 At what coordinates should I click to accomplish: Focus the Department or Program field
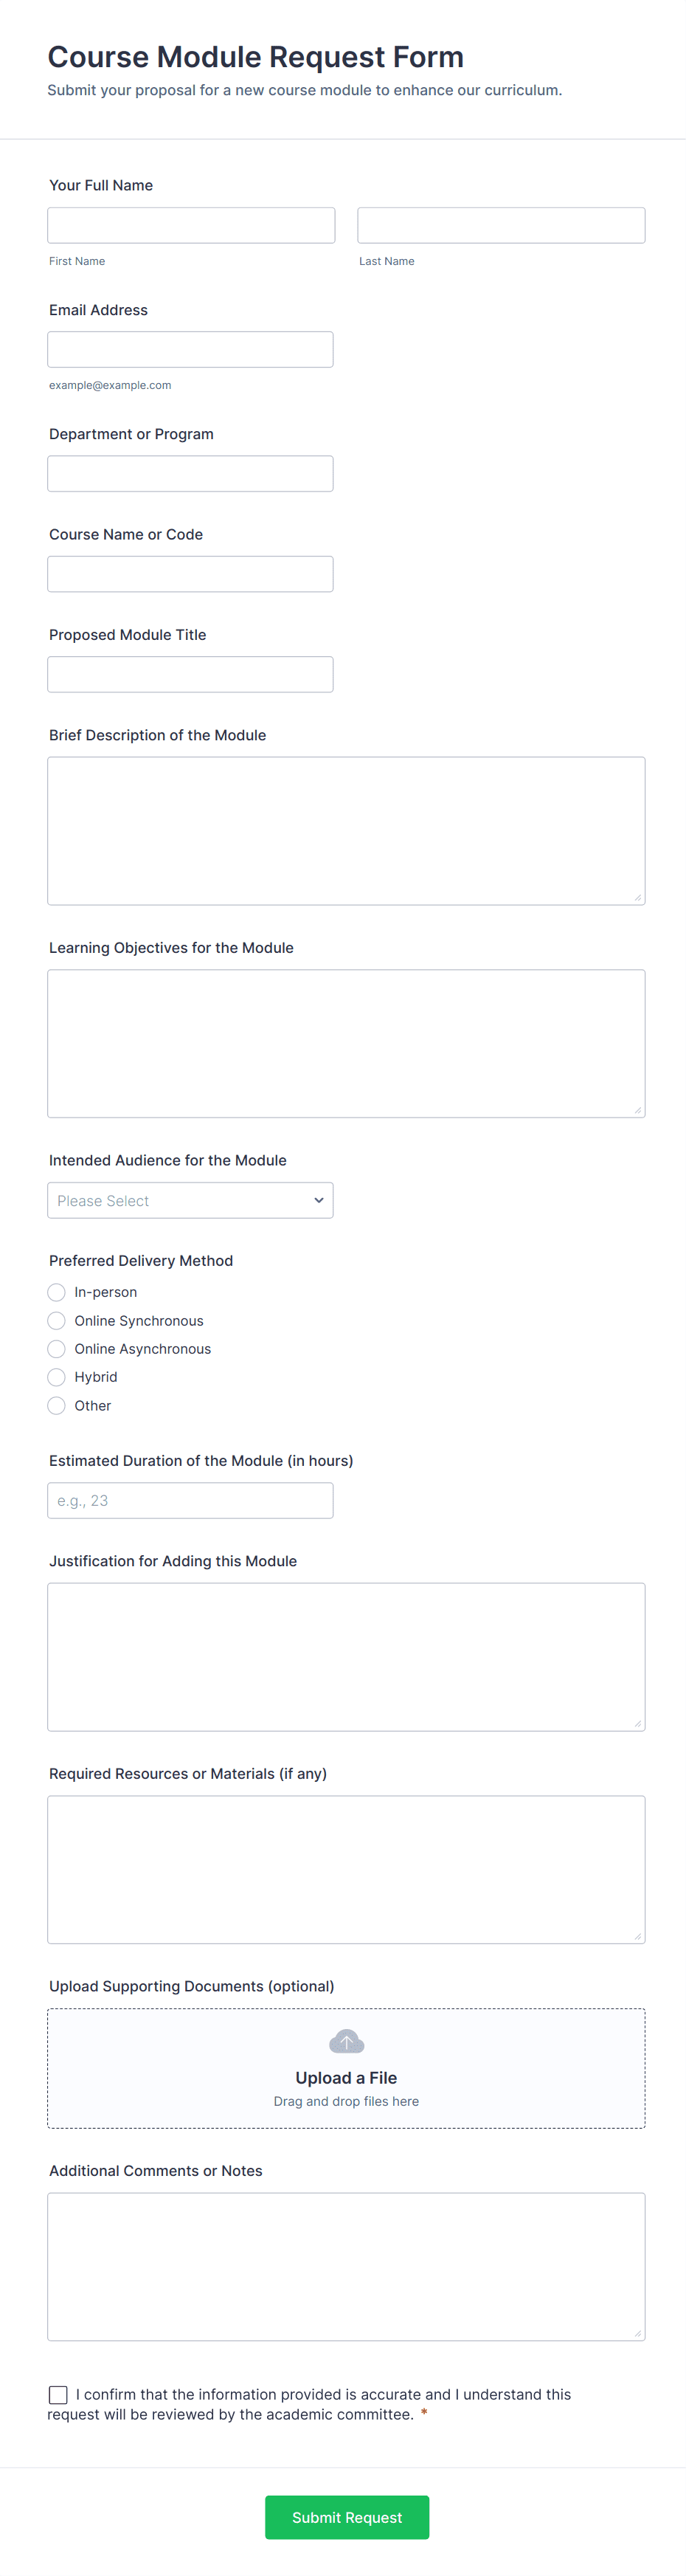(190, 473)
